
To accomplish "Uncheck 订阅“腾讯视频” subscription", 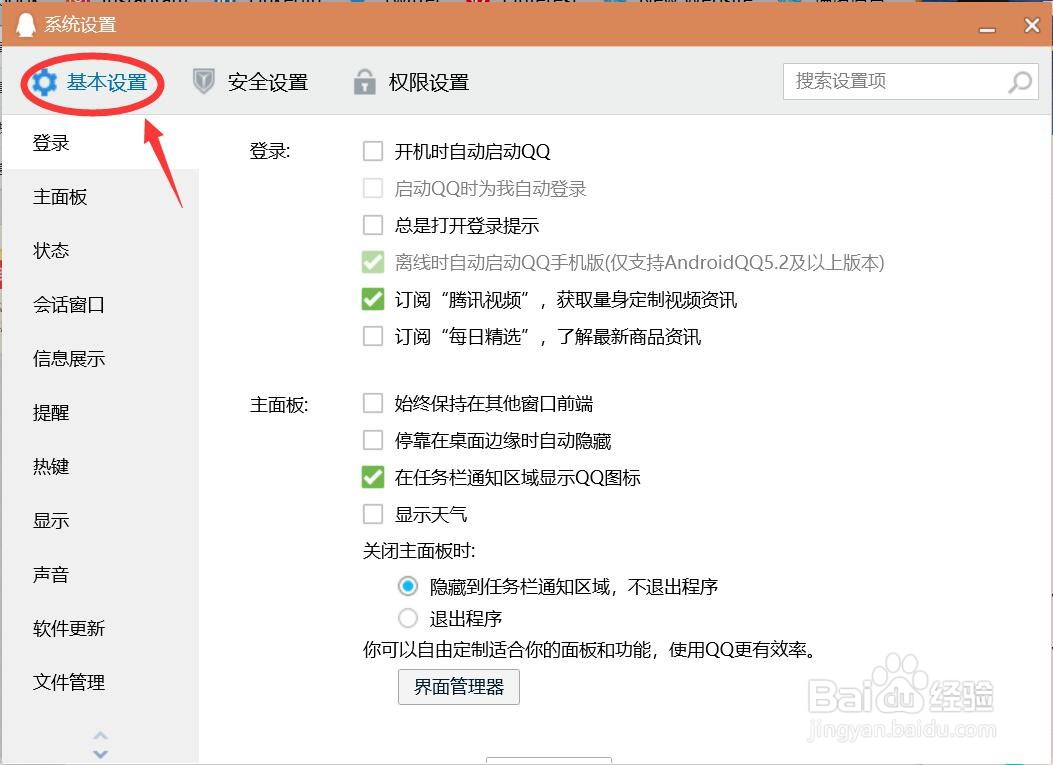I will [373, 299].
